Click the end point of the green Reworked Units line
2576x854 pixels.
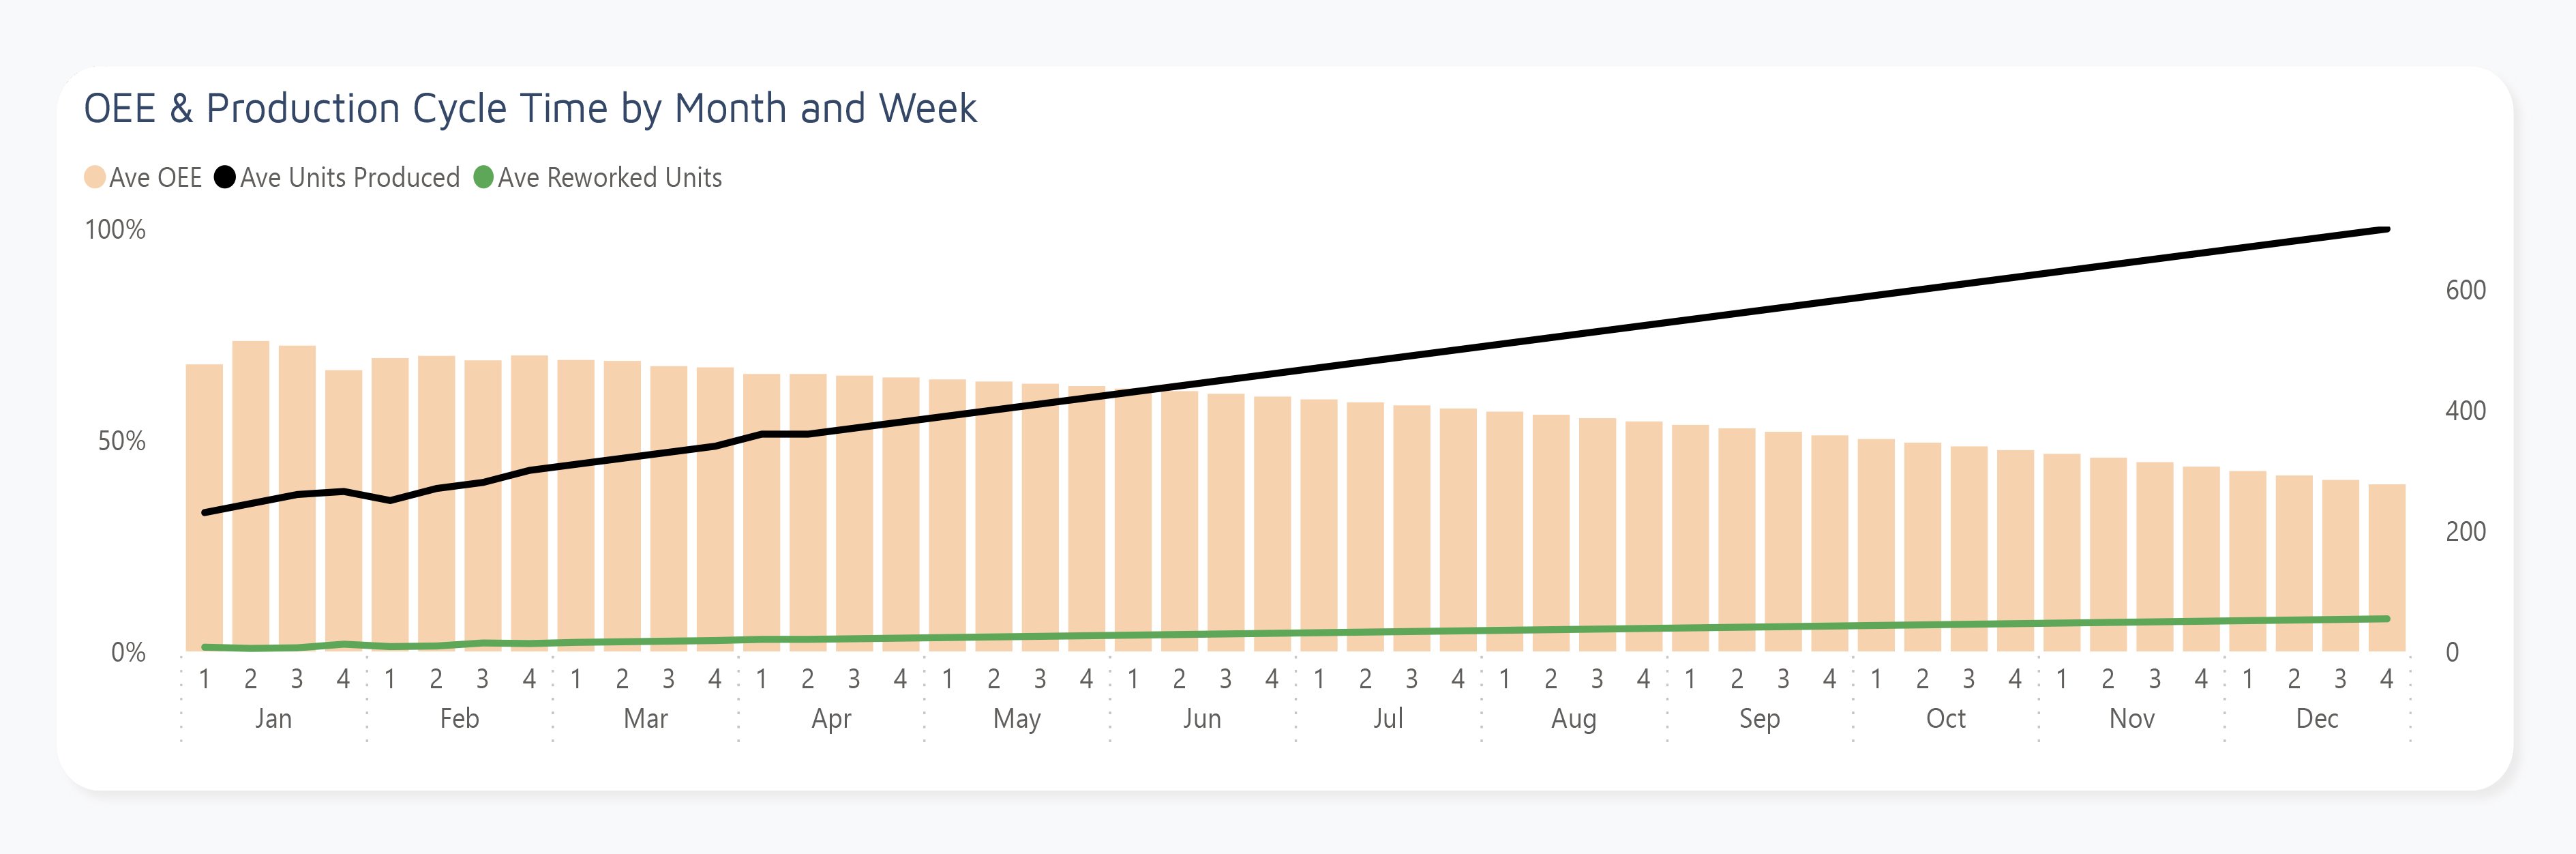point(2386,619)
